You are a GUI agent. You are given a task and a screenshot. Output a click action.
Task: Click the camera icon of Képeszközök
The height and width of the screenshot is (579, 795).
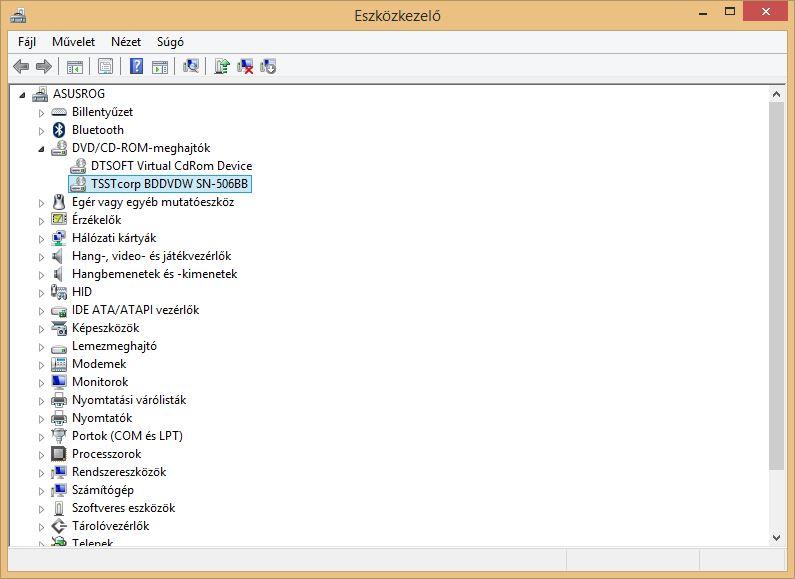[59, 328]
